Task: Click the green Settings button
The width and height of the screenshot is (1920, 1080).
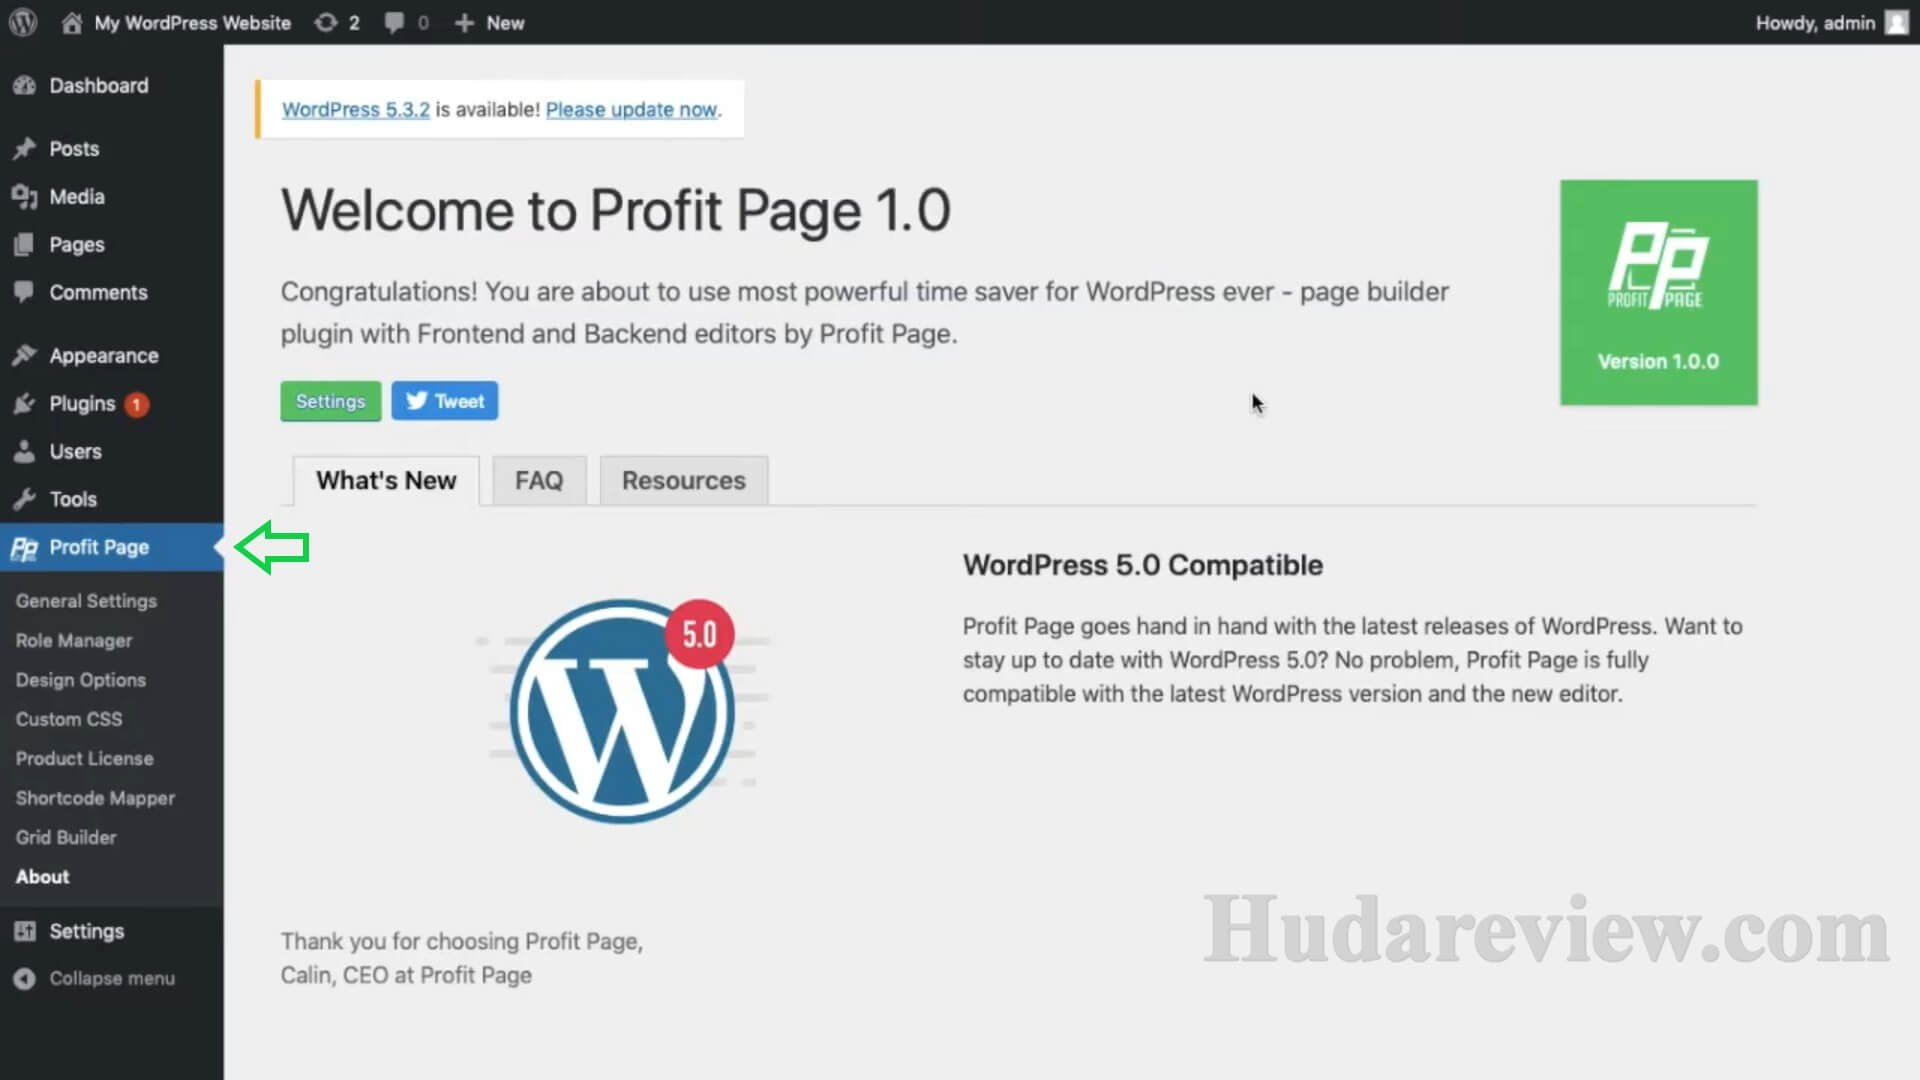Action: (330, 401)
